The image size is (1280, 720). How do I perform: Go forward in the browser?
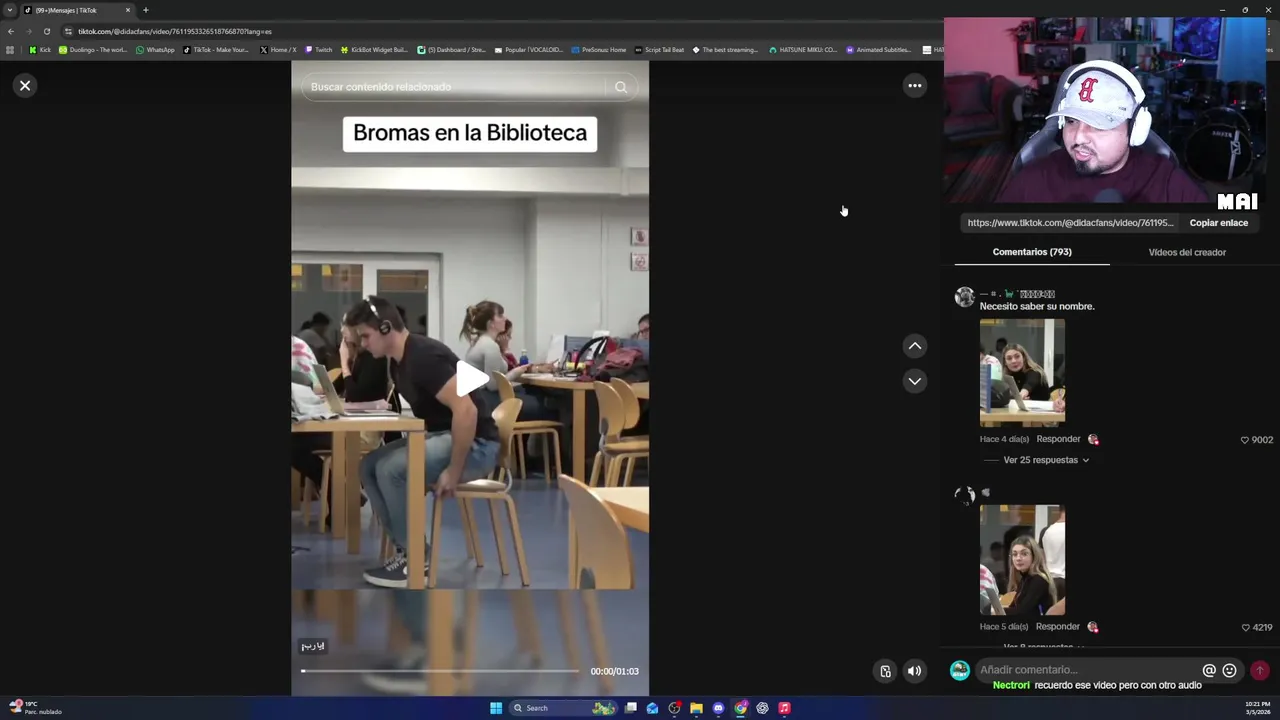[x=28, y=31]
